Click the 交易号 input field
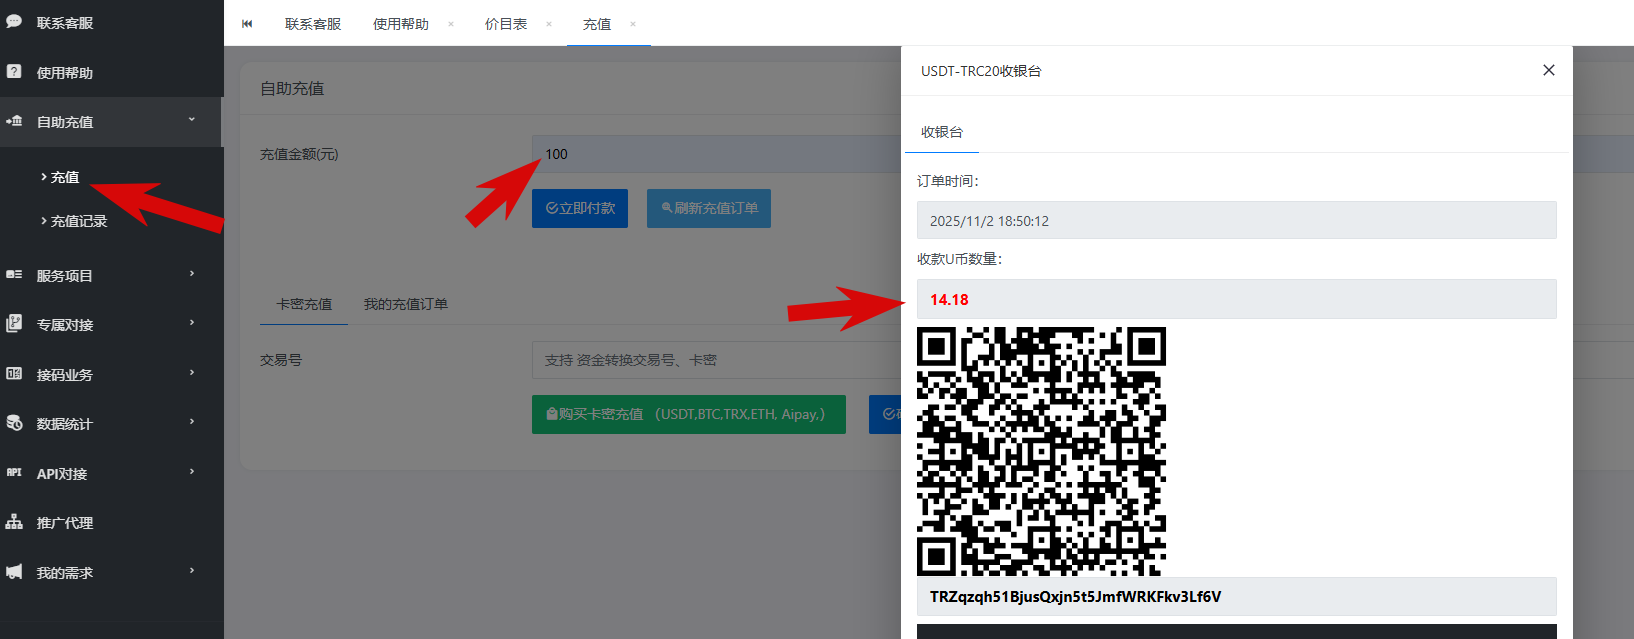This screenshot has width=1634, height=639. (716, 360)
